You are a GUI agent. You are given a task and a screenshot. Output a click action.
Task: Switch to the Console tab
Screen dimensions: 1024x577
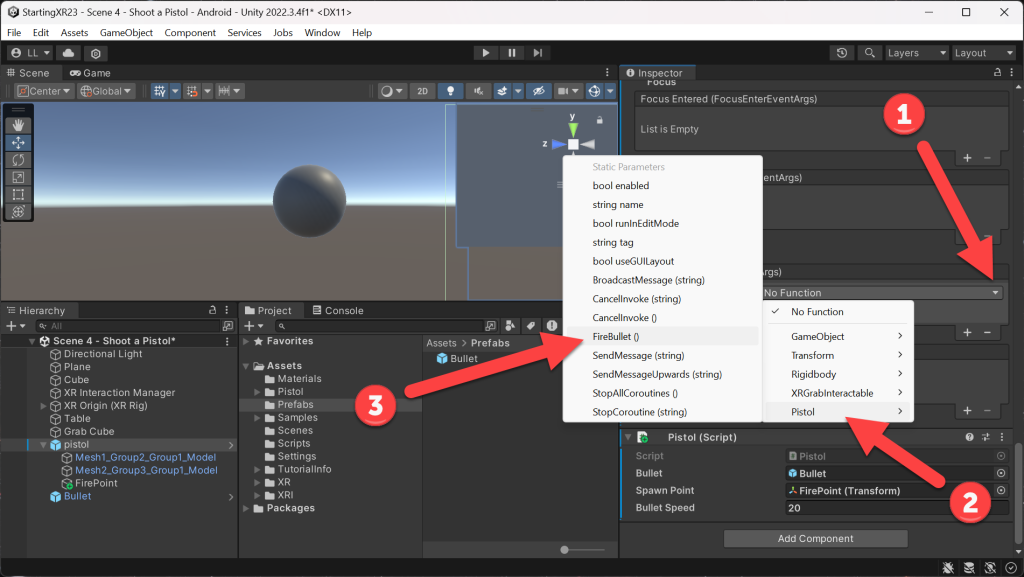[x=338, y=310]
